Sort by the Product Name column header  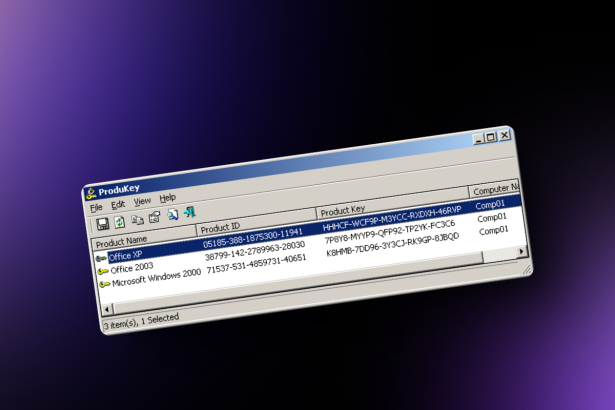pyautogui.click(x=122, y=240)
